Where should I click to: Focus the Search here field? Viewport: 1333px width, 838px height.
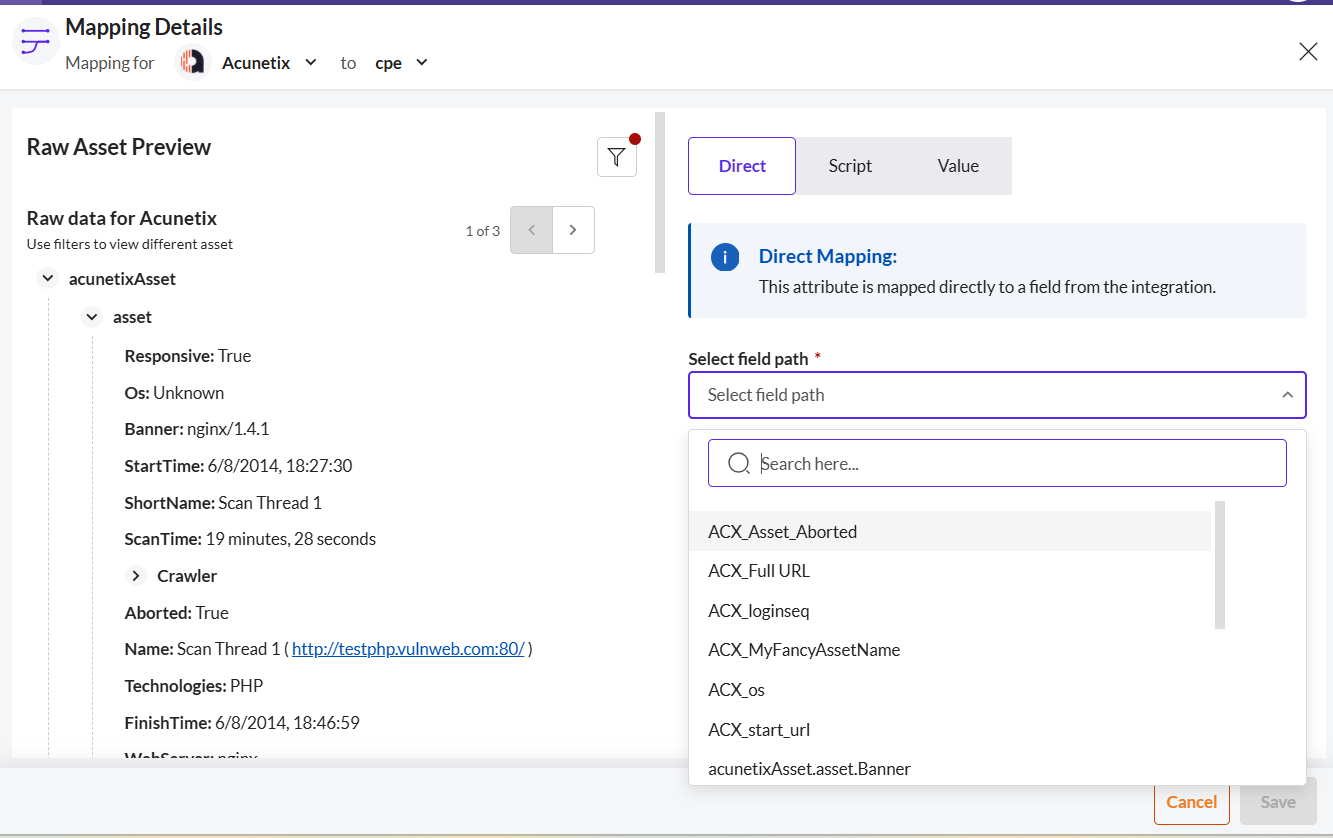pos(997,464)
